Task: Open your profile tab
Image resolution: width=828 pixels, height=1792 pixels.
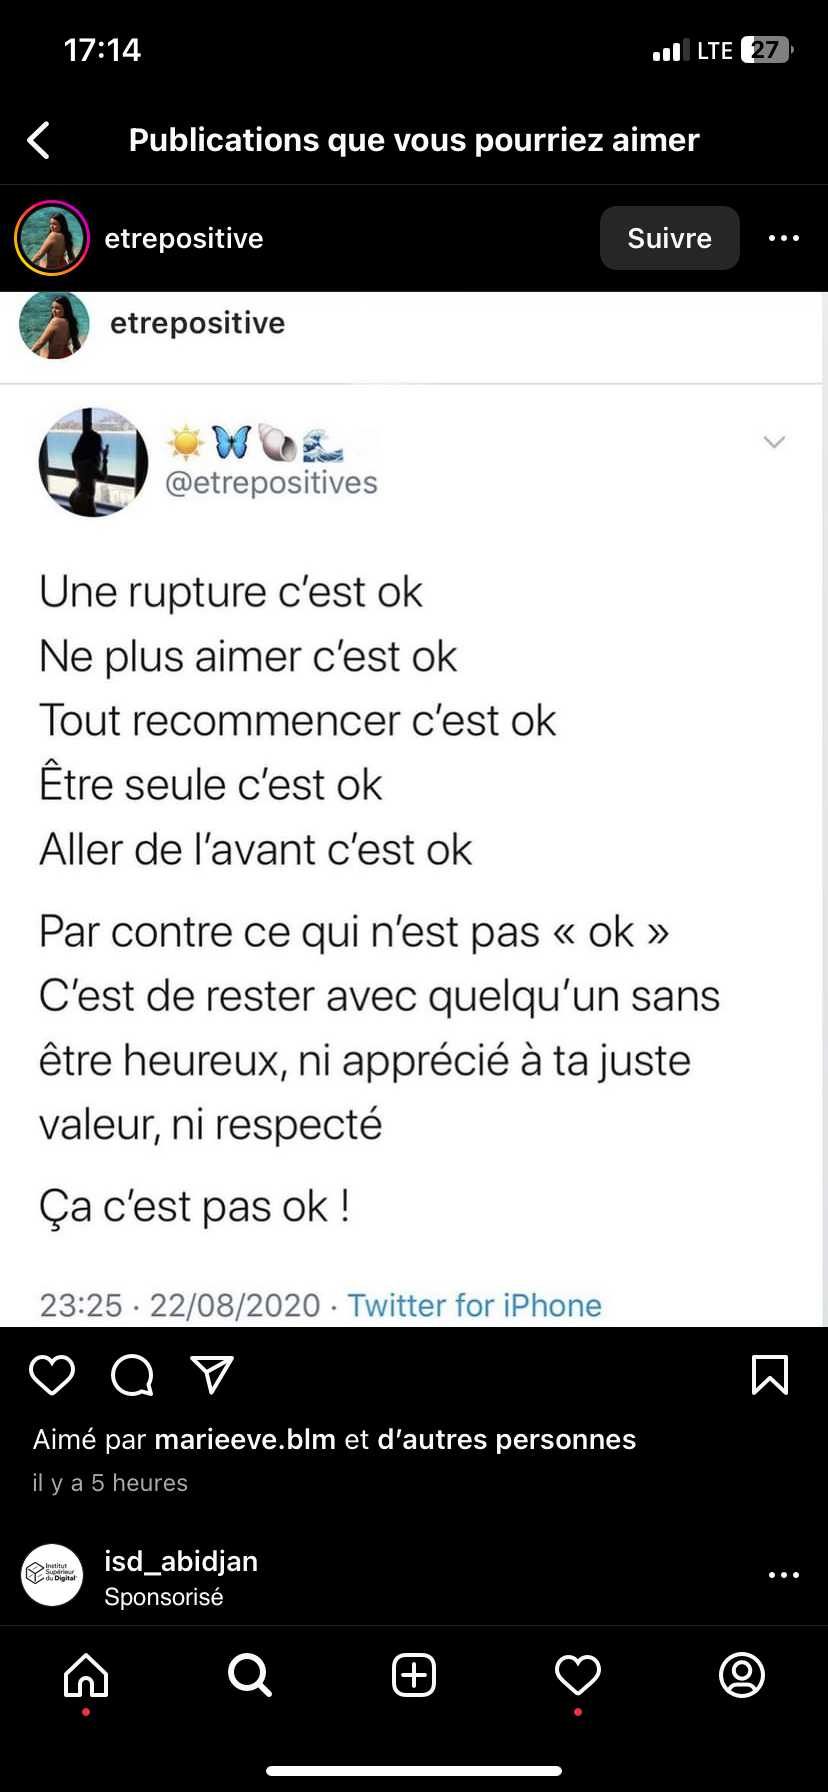Action: [x=742, y=1675]
